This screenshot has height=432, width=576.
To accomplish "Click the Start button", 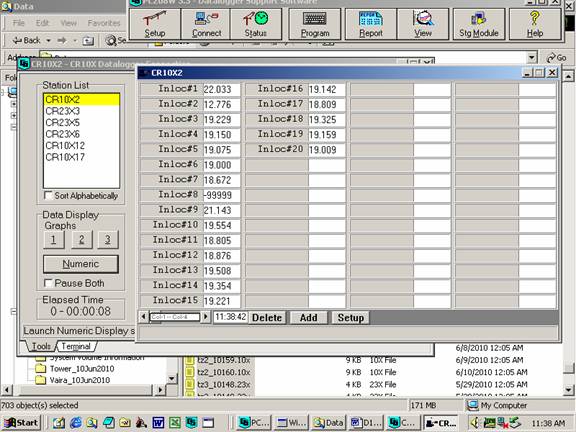I will (x=21, y=422).
